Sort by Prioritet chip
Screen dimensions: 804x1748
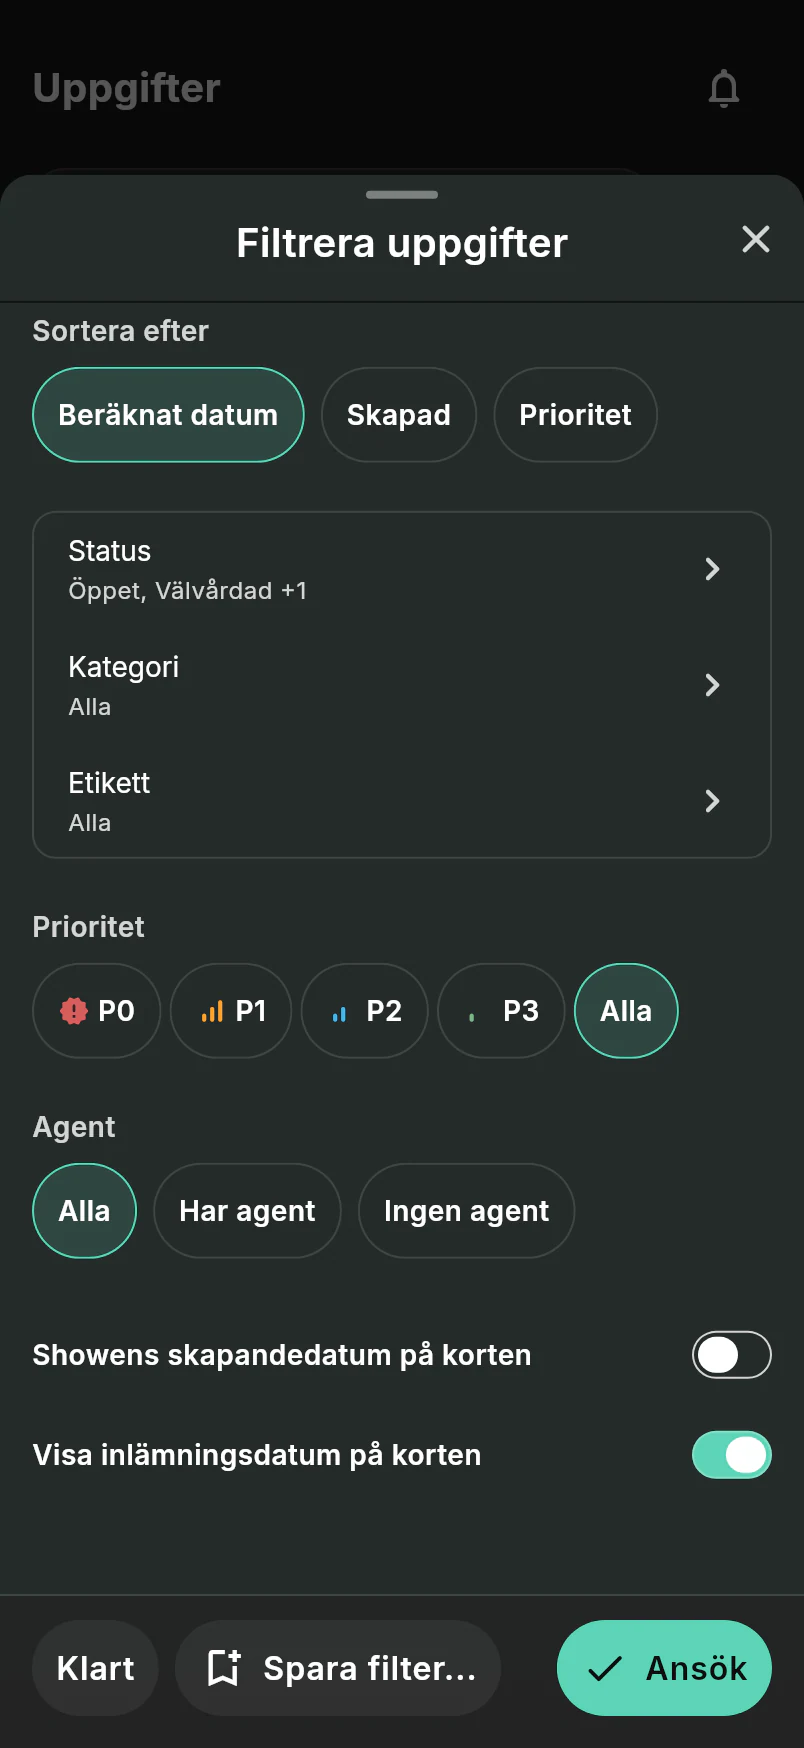pyautogui.click(x=576, y=415)
